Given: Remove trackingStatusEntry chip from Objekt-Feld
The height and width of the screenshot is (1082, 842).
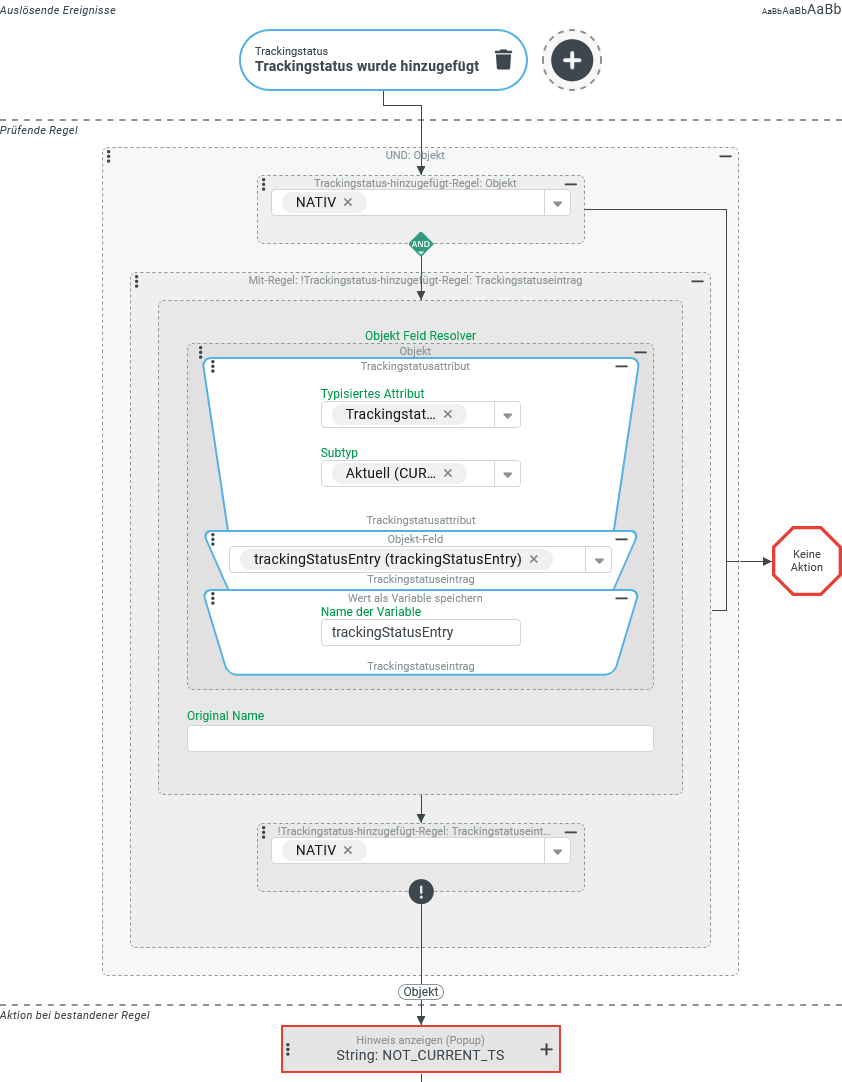Looking at the screenshot, I should coord(534,559).
